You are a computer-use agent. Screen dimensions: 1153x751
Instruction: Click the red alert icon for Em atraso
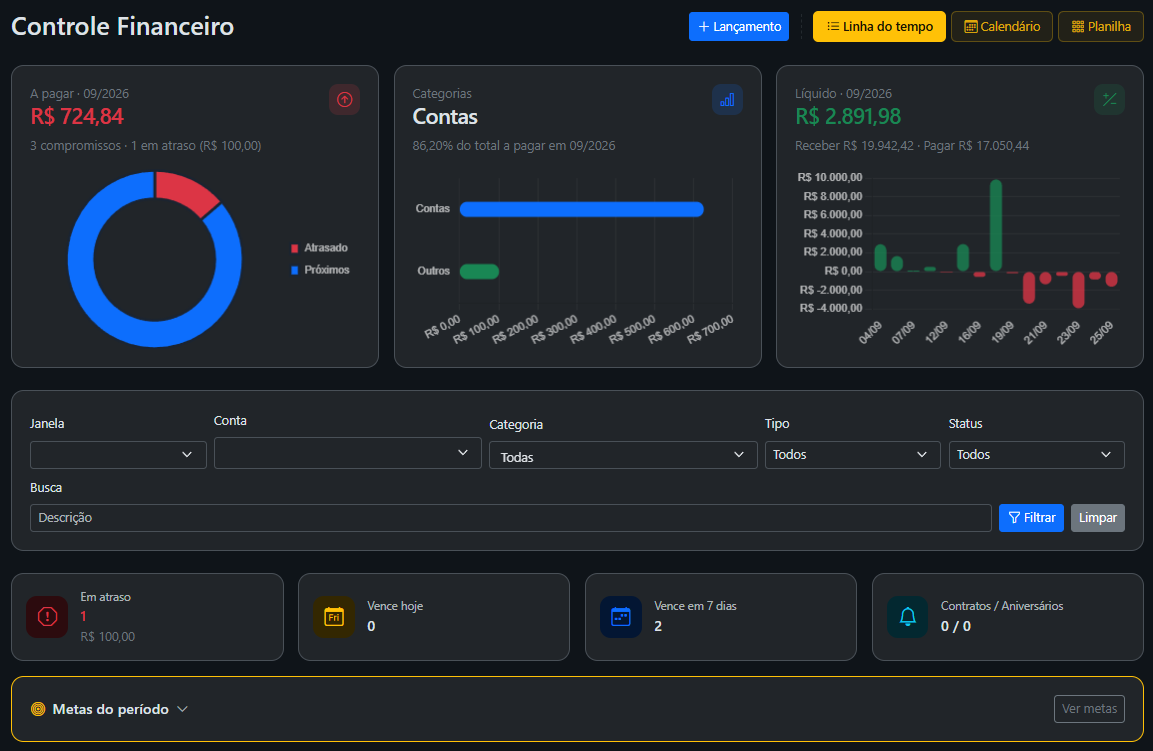tap(47, 616)
